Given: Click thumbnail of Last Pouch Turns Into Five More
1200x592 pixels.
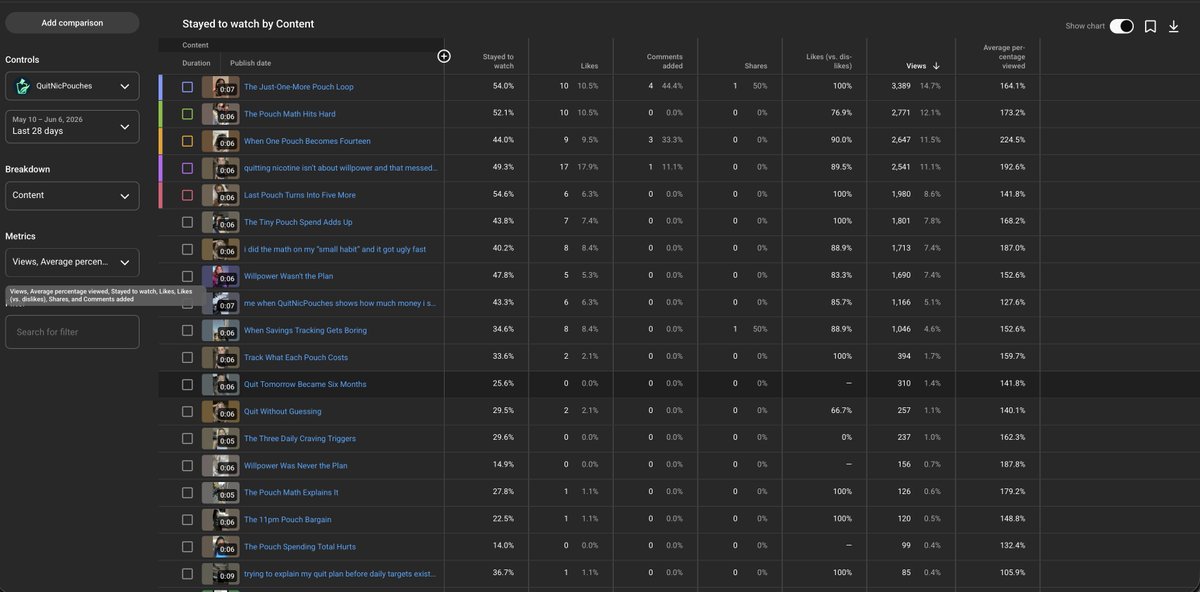Looking at the screenshot, I should click(220, 195).
